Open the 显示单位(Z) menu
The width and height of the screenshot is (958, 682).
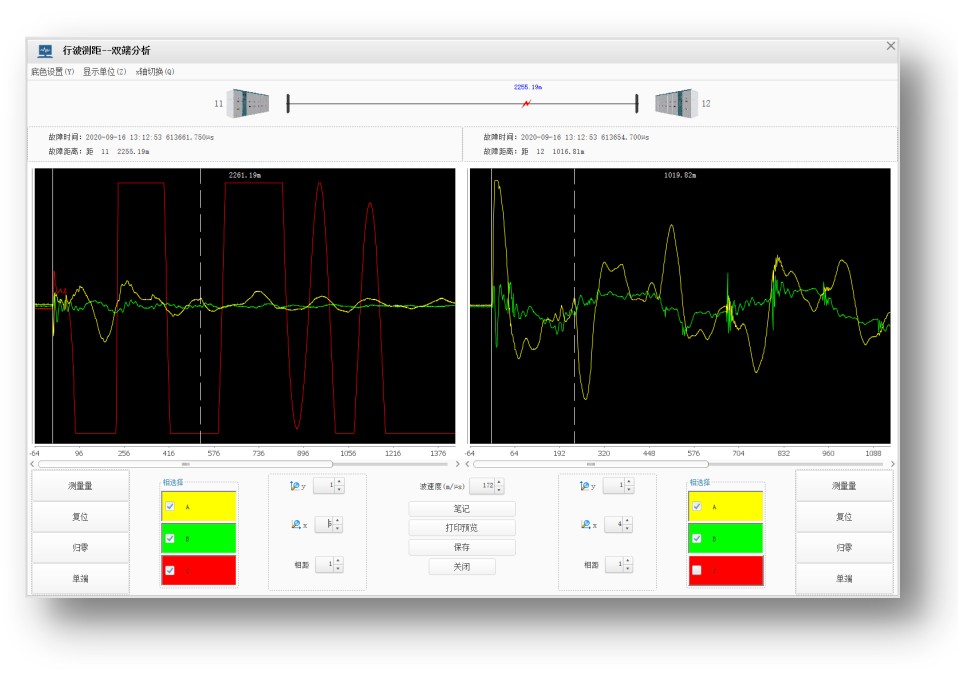tap(104, 72)
